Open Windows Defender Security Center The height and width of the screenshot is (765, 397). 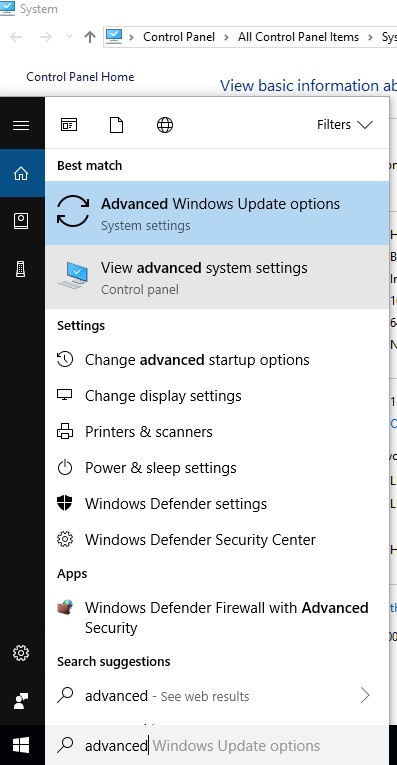217,540
